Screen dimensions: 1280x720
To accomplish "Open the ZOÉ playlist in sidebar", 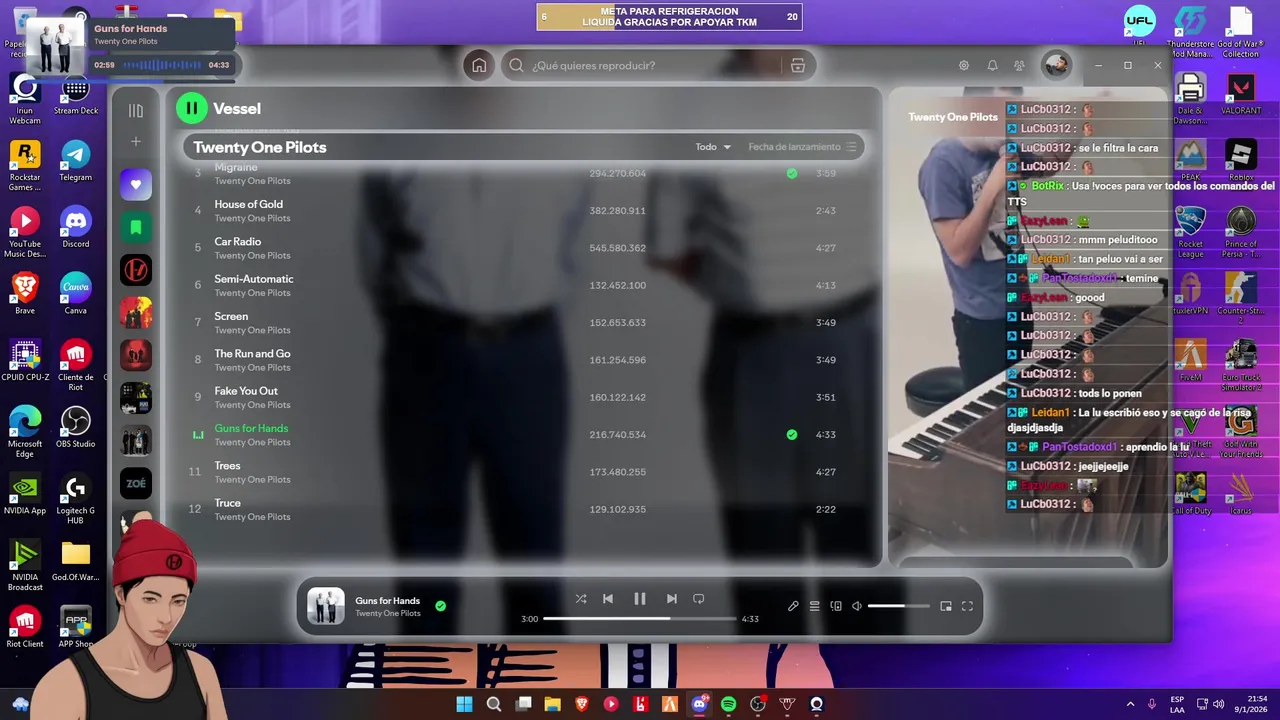I will pos(136,483).
